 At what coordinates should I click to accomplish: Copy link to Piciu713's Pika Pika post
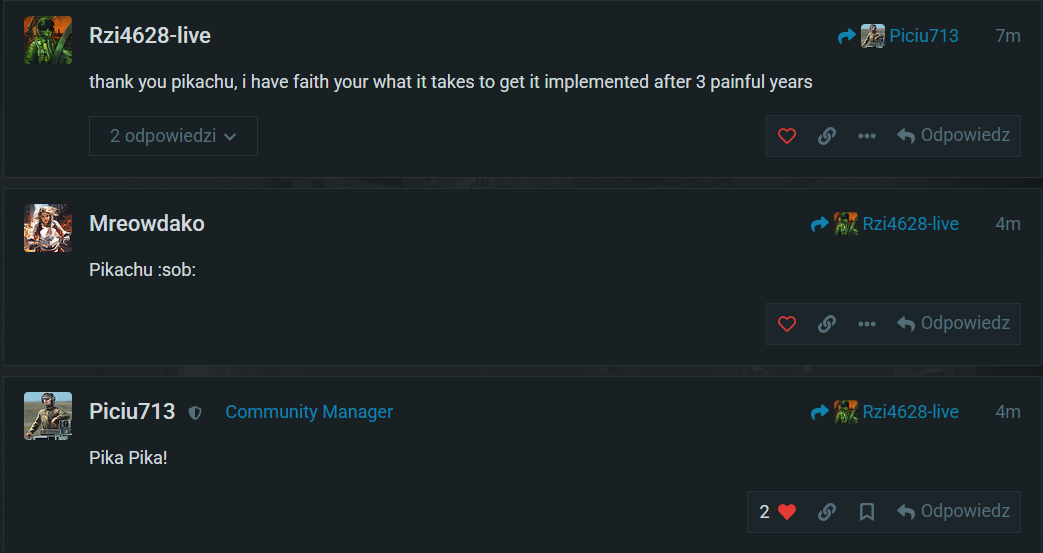[x=827, y=511]
